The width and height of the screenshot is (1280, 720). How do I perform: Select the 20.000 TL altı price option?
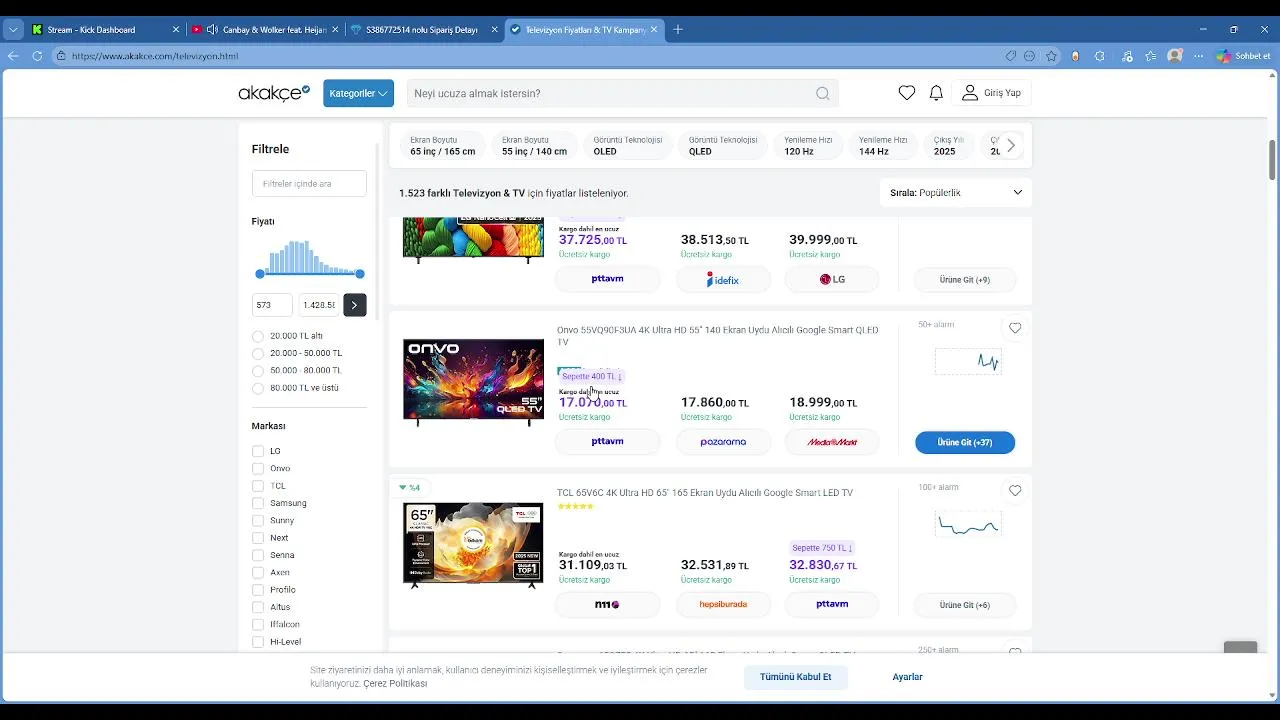tap(258, 336)
